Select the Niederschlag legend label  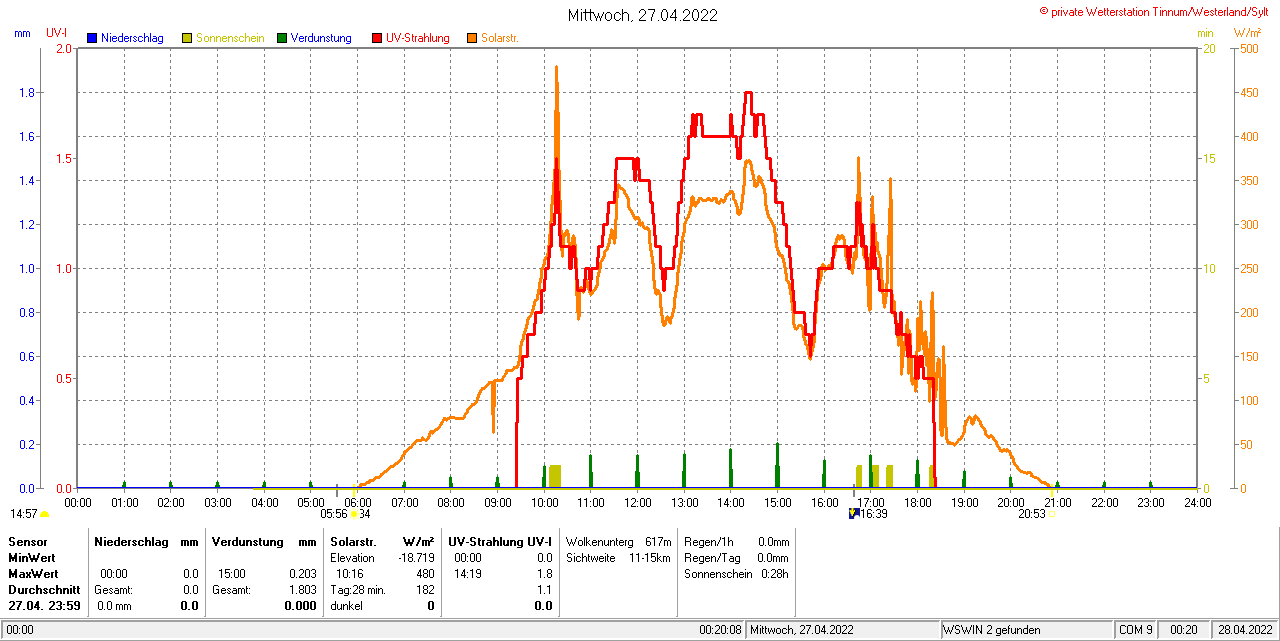click(132, 38)
